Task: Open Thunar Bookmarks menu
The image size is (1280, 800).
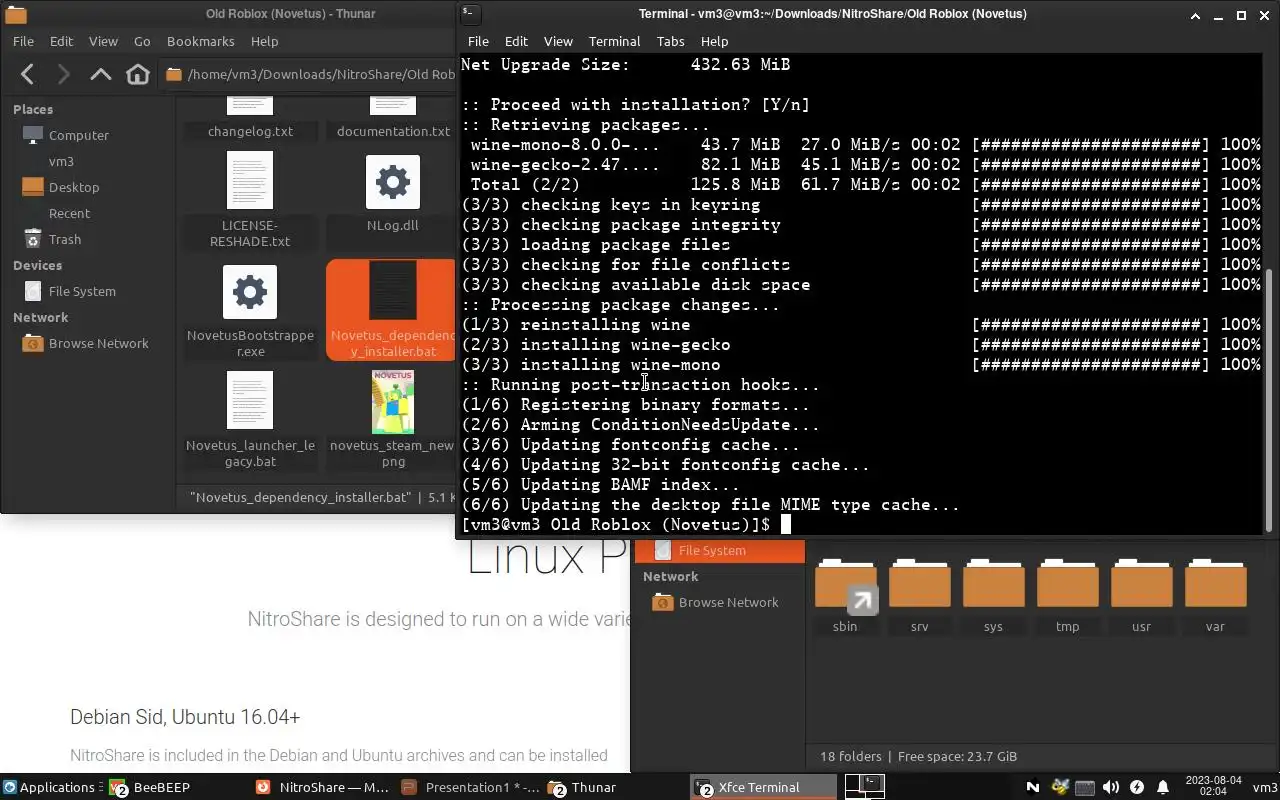Action: tap(200, 41)
